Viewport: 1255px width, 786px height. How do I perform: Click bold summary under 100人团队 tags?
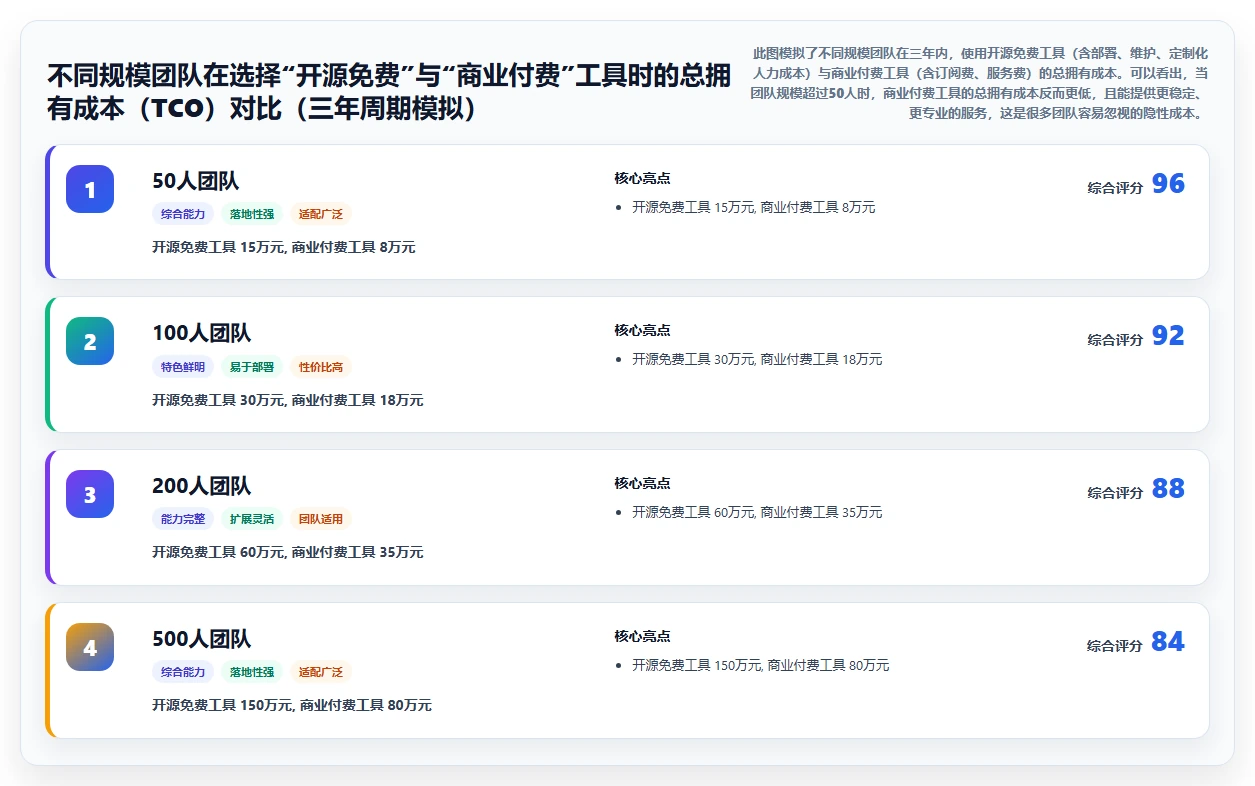pyautogui.click(x=288, y=400)
